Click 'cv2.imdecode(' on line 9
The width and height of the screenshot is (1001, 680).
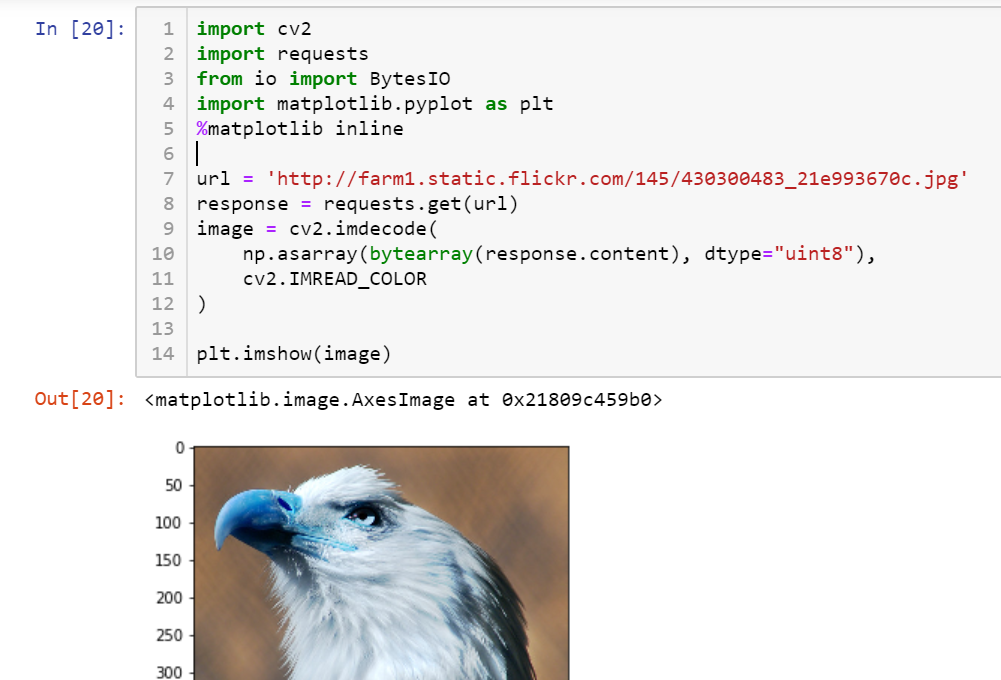coord(363,229)
